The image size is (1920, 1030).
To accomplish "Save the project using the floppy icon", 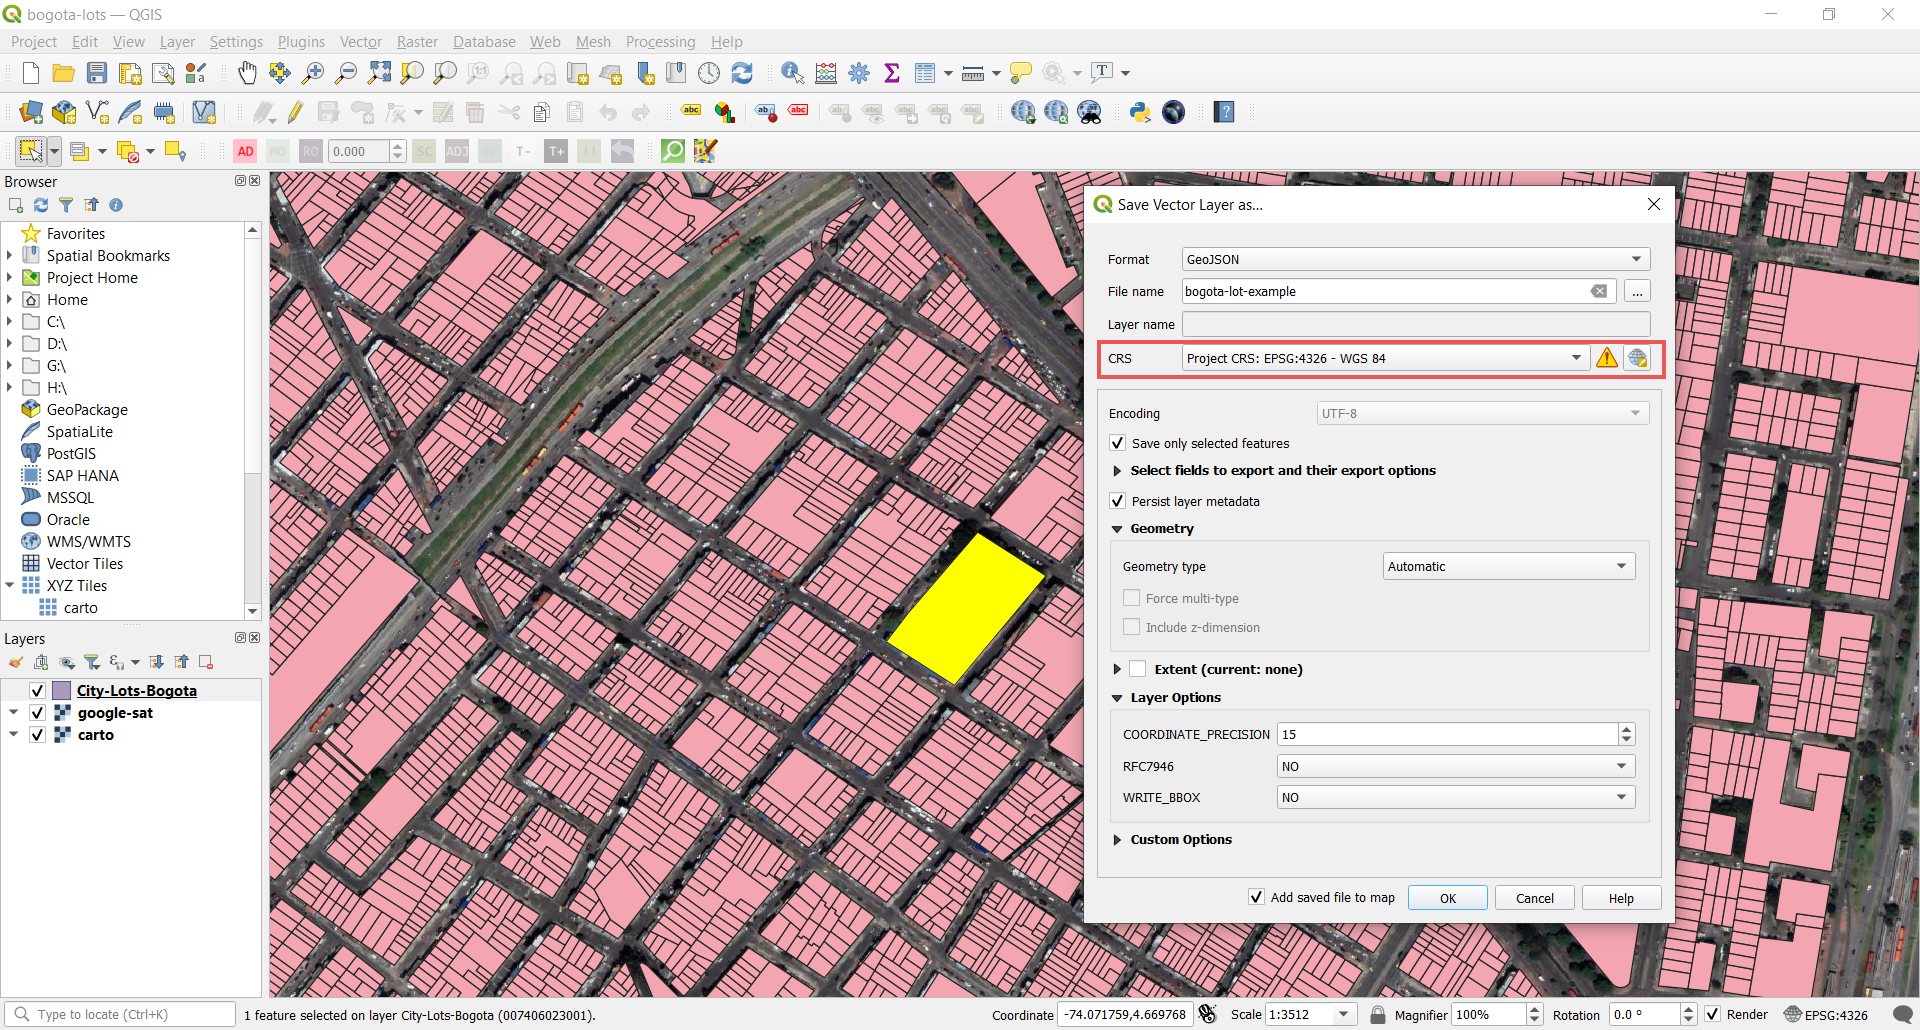I will coord(96,73).
